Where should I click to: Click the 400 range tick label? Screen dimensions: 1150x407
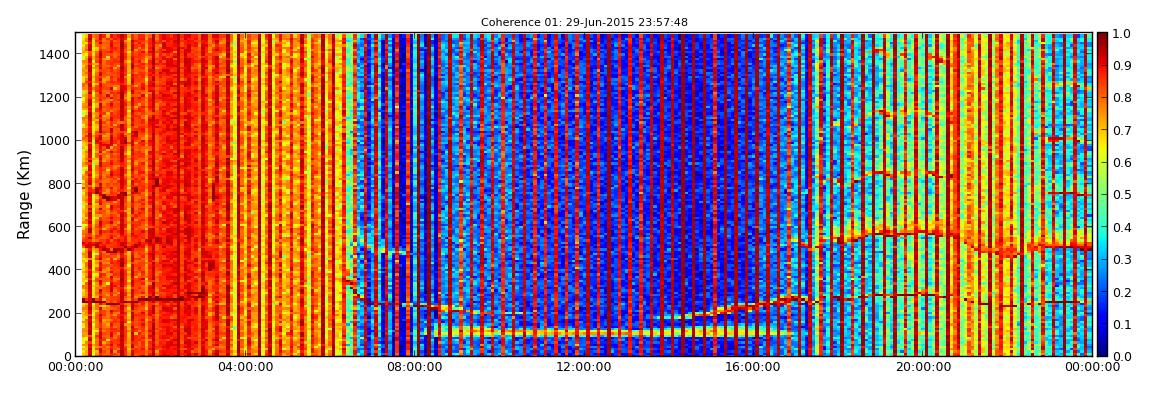59,271
